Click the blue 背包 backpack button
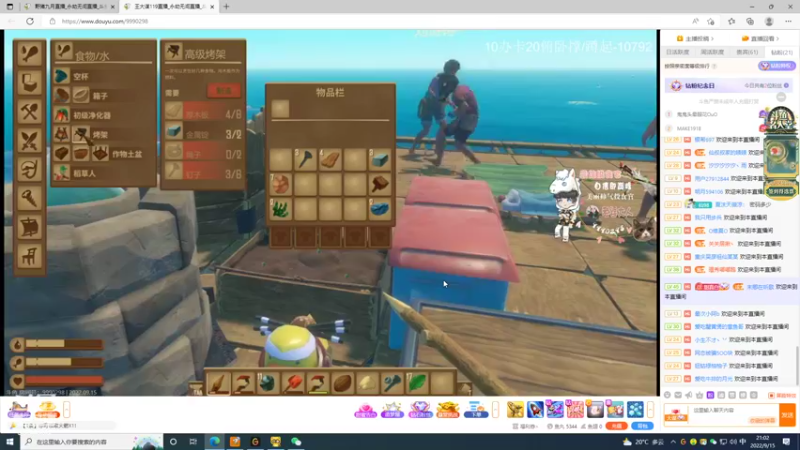This screenshot has width=800, height=450. (642, 426)
